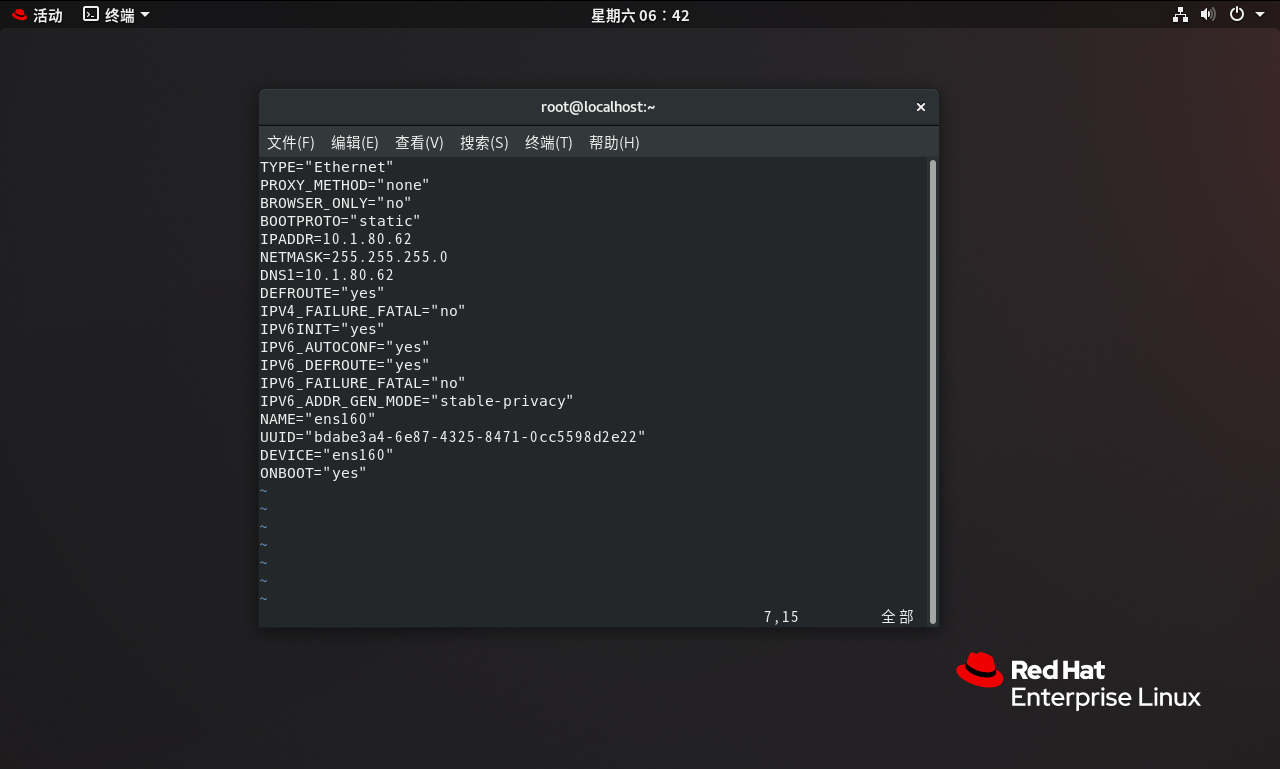The height and width of the screenshot is (769, 1280).
Task: Click the wired network status icon
Action: (x=1181, y=14)
